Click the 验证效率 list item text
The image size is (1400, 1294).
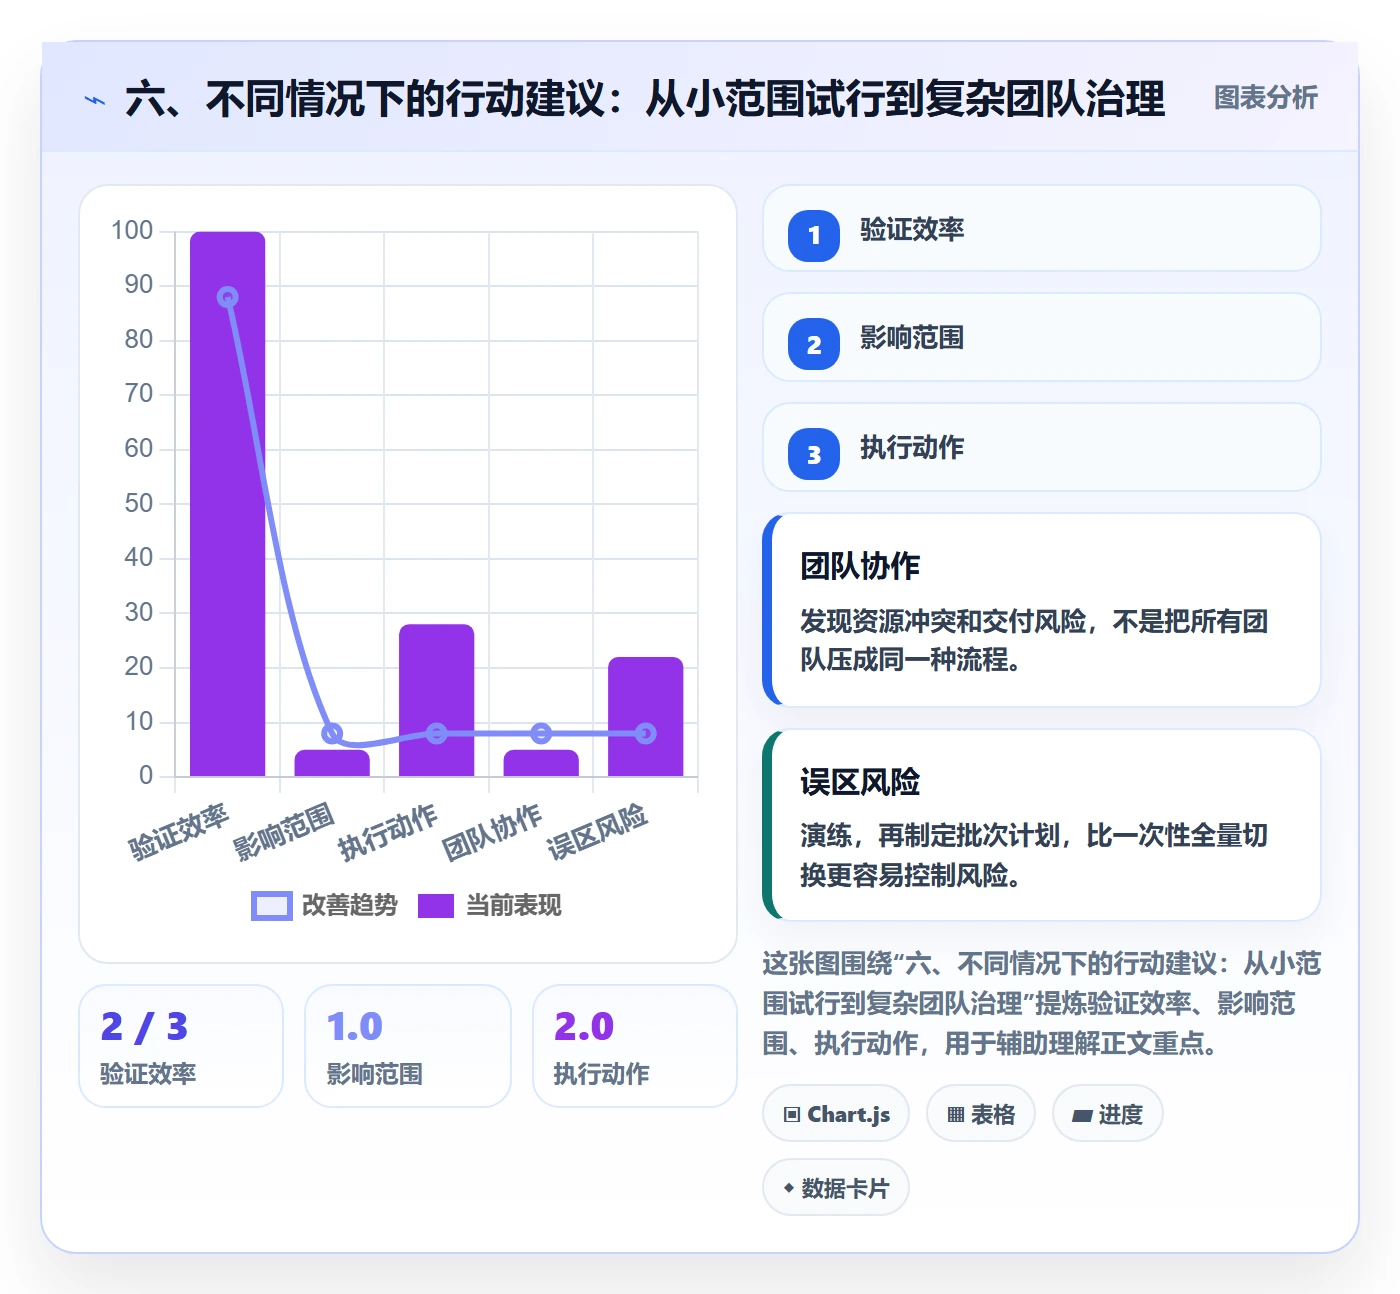click(912, 230)
